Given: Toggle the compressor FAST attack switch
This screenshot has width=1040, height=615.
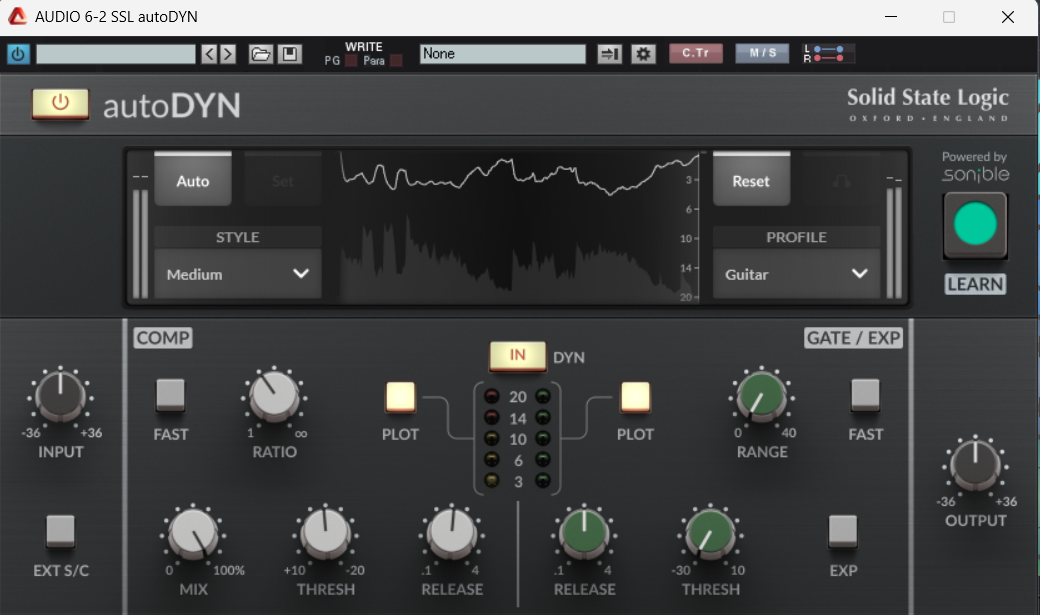Looking at the screenshot, I should click(x=170, y=395).
